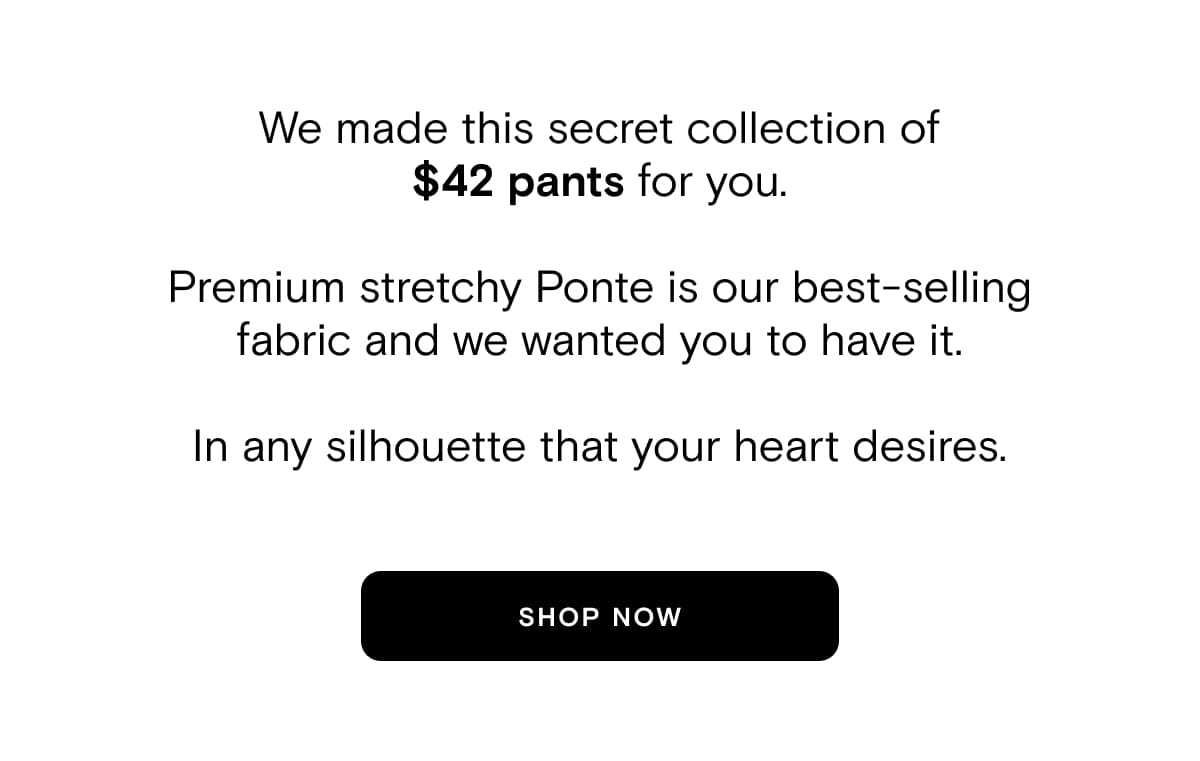The width and height of the screenshot is (1200, 761).
Task: Click the word "stretchy"
Action: [x=440, y=291]
